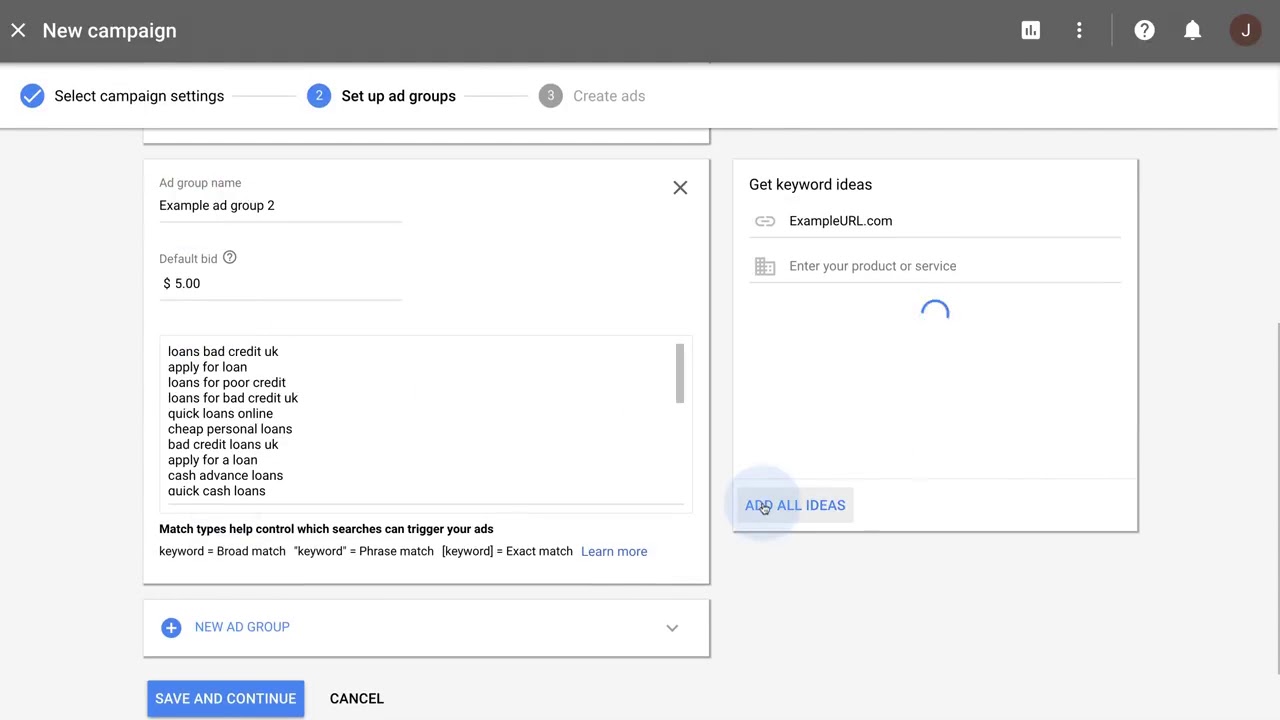
Task: Select keyword line 'loans bad credit uk'
Action: (x=223, y=352)
